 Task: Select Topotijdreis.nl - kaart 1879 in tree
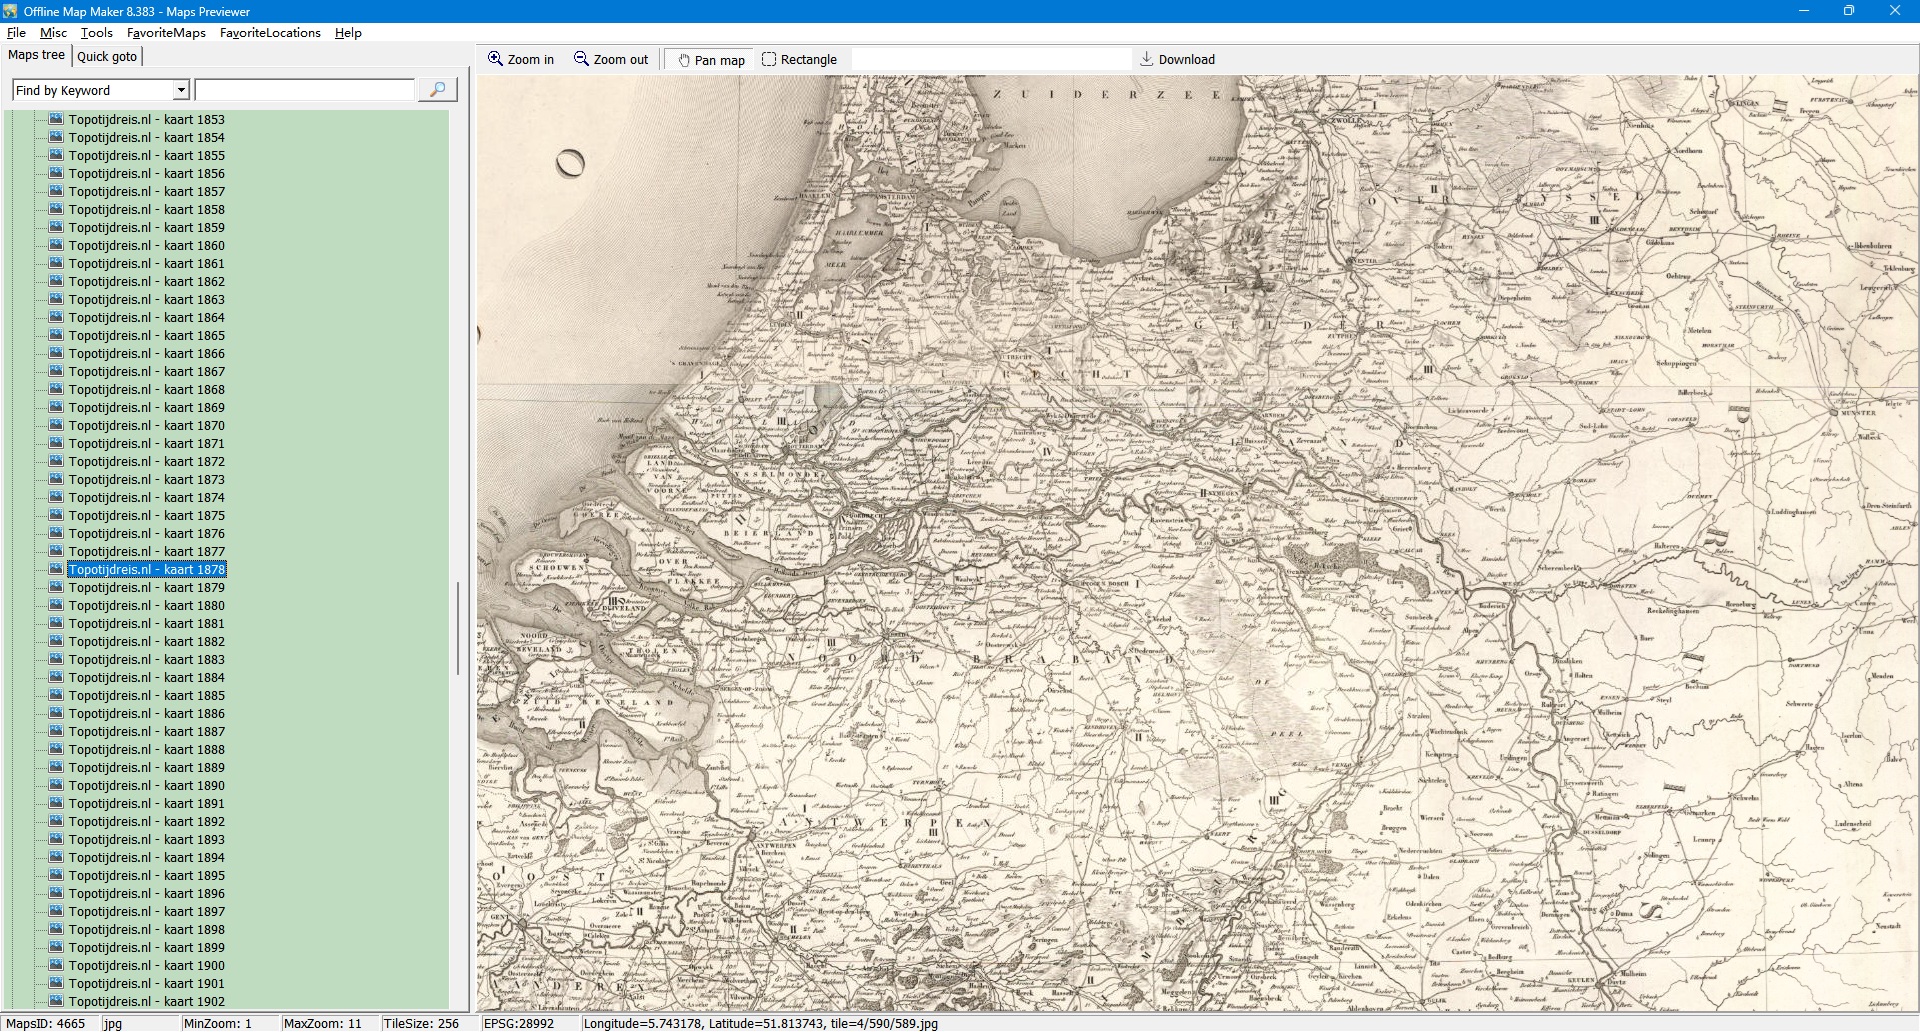[146, 588]
